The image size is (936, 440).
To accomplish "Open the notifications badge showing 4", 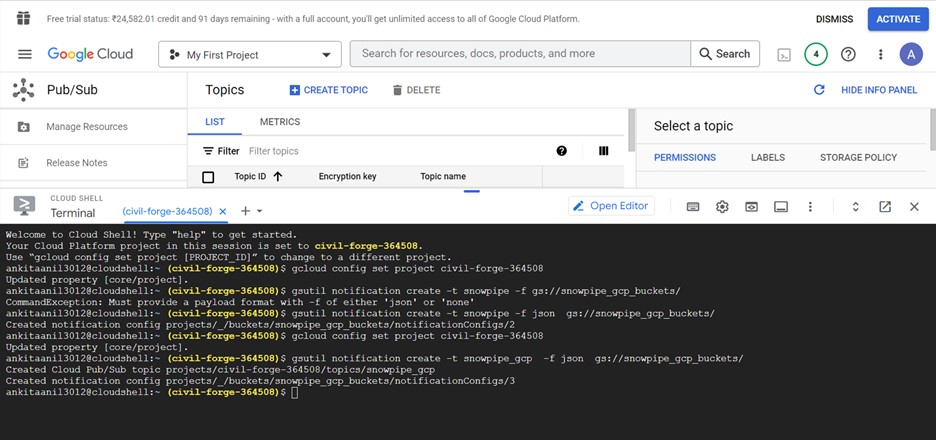I will pyautogui.click(x=816, y=54).
